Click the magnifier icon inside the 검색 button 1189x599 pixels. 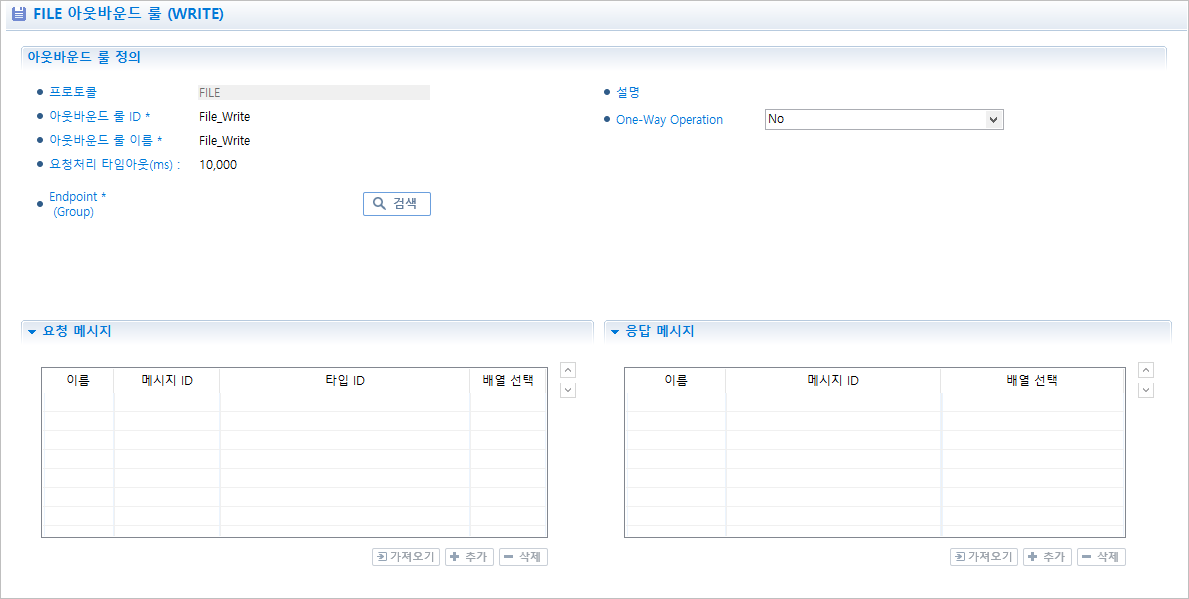[378, 203]
